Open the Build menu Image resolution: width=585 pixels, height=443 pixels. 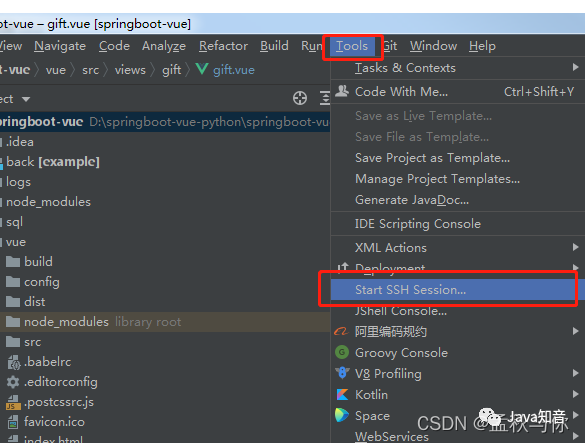(x=274, y=46)
